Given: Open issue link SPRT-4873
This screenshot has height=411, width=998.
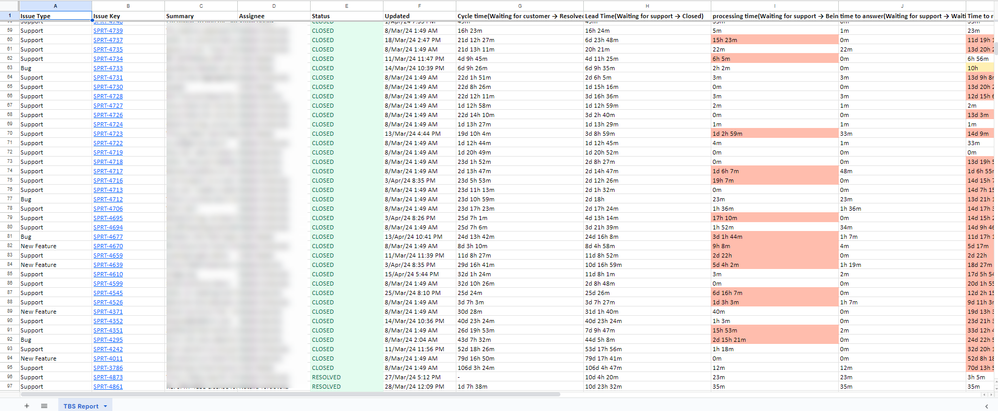Looking at the screenshot, I should [108, 377].
